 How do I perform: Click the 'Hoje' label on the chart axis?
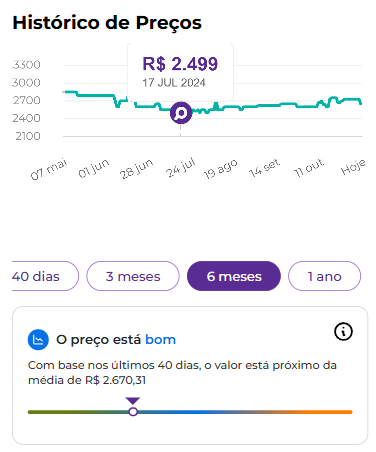pos(353,167)
